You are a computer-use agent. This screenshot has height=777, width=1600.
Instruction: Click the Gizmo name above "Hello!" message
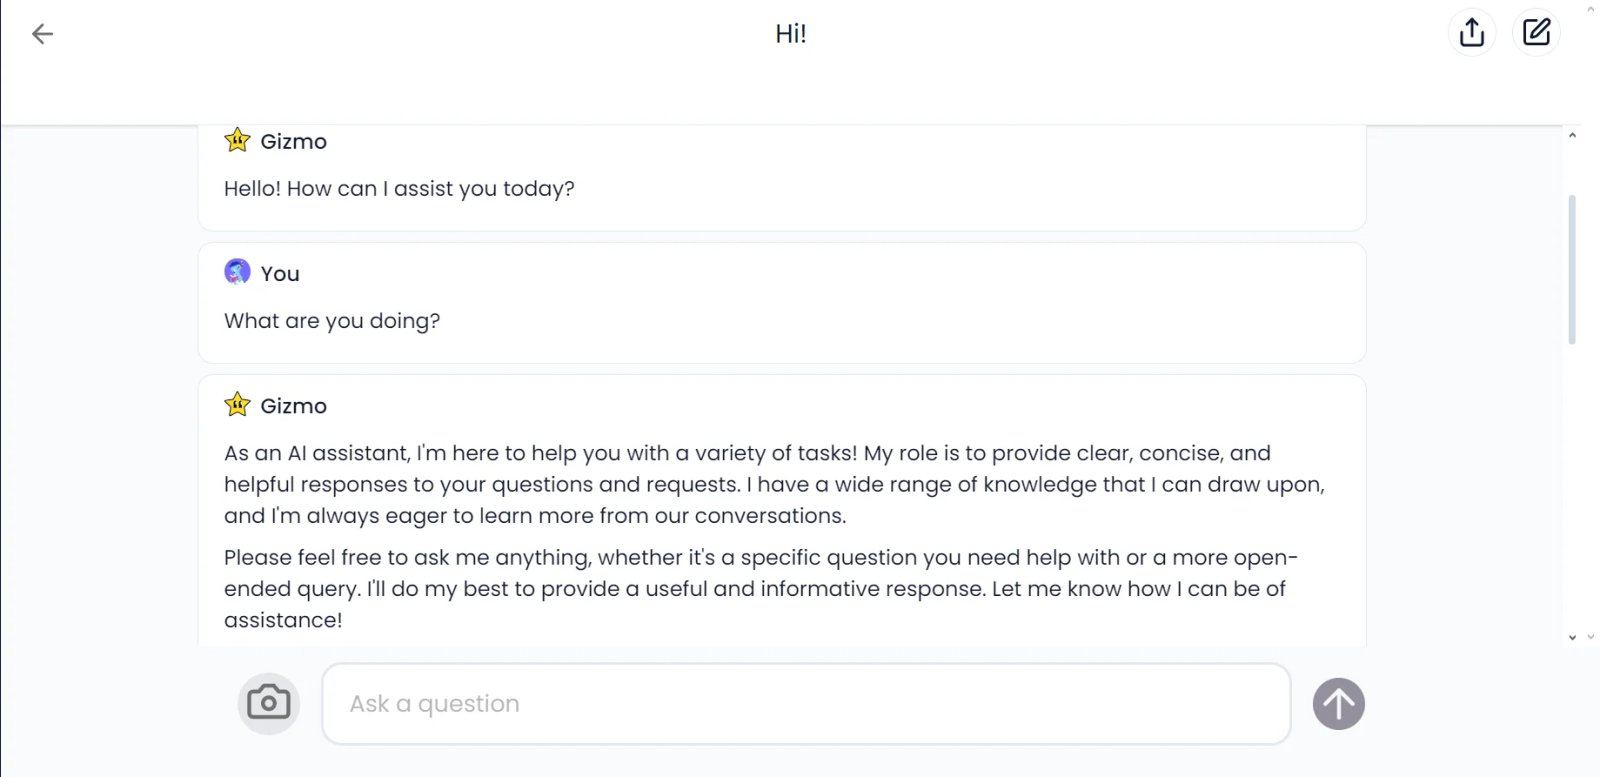(x=293, y=142)
